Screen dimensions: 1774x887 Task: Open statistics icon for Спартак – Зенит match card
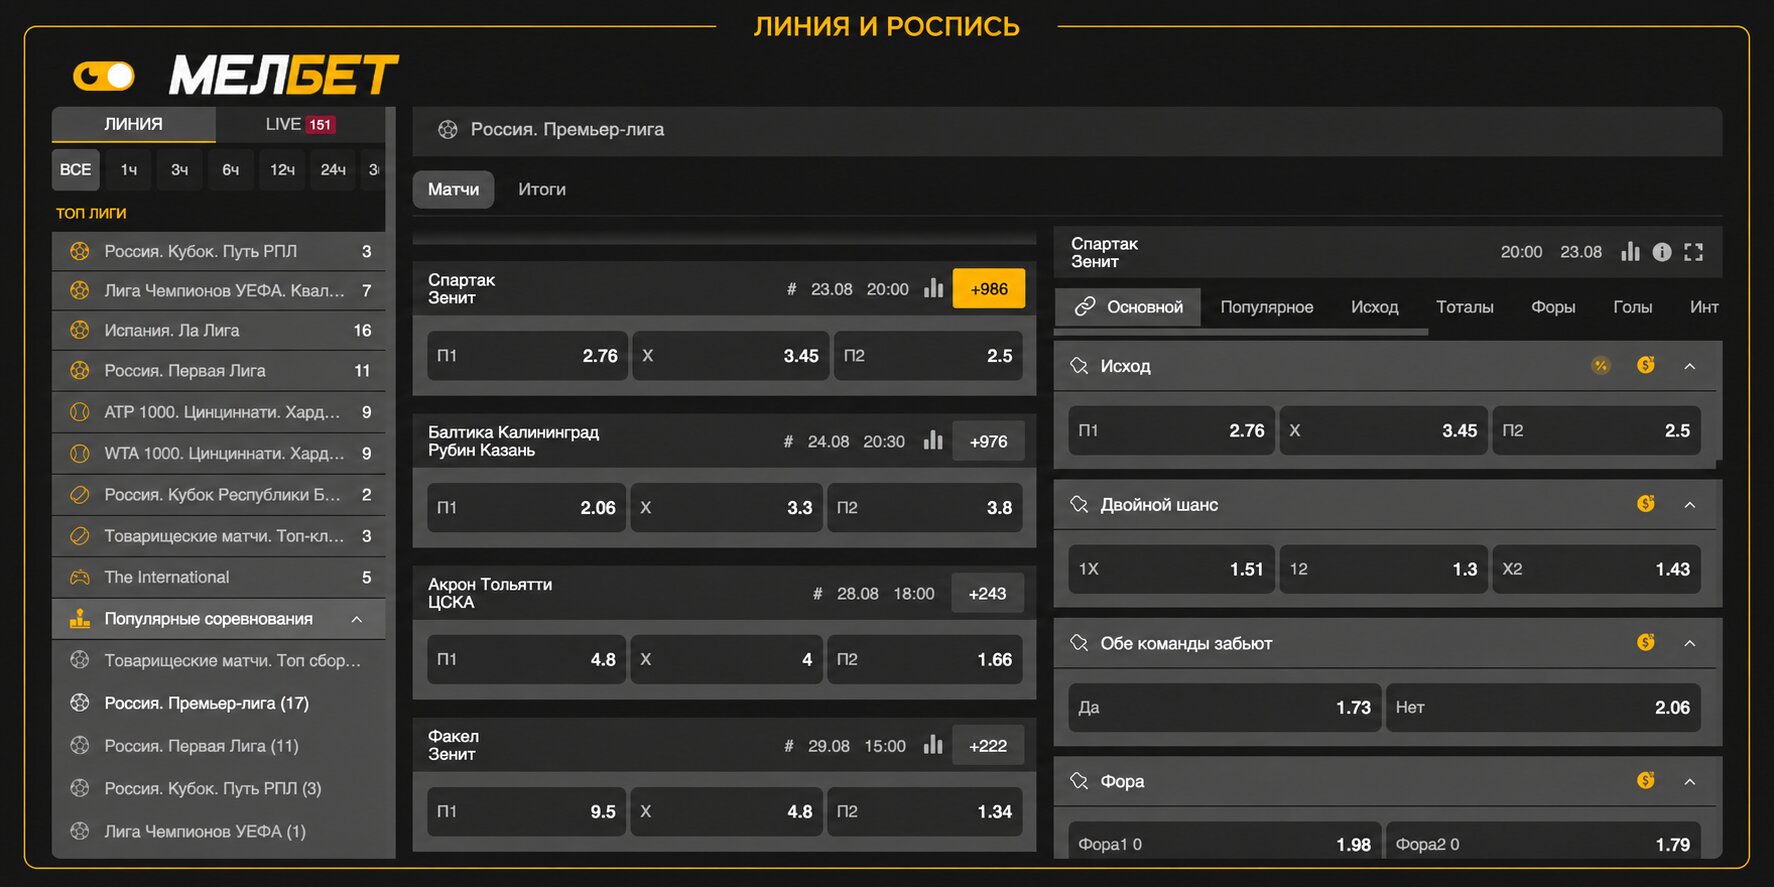click(933, 288)
